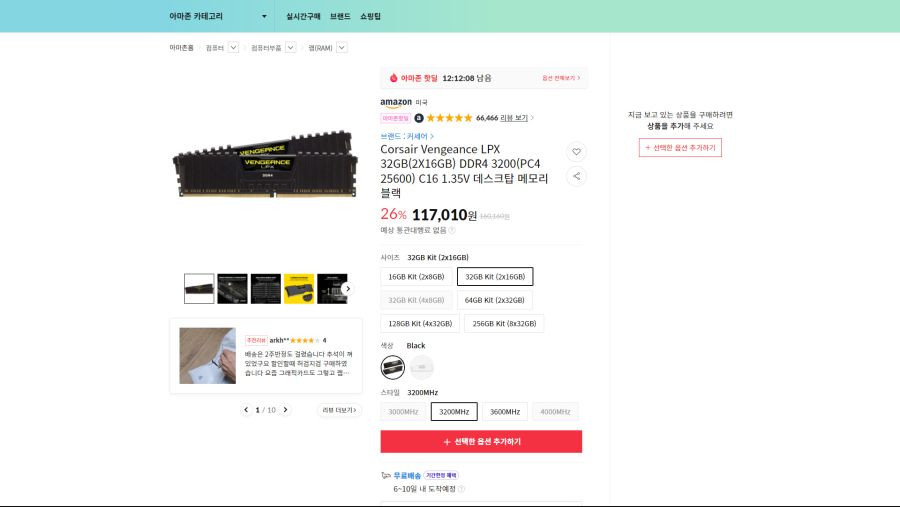This screenshot has height=507, width=900.
Task: Go to next review with right arrow
Action: (285, 410)
